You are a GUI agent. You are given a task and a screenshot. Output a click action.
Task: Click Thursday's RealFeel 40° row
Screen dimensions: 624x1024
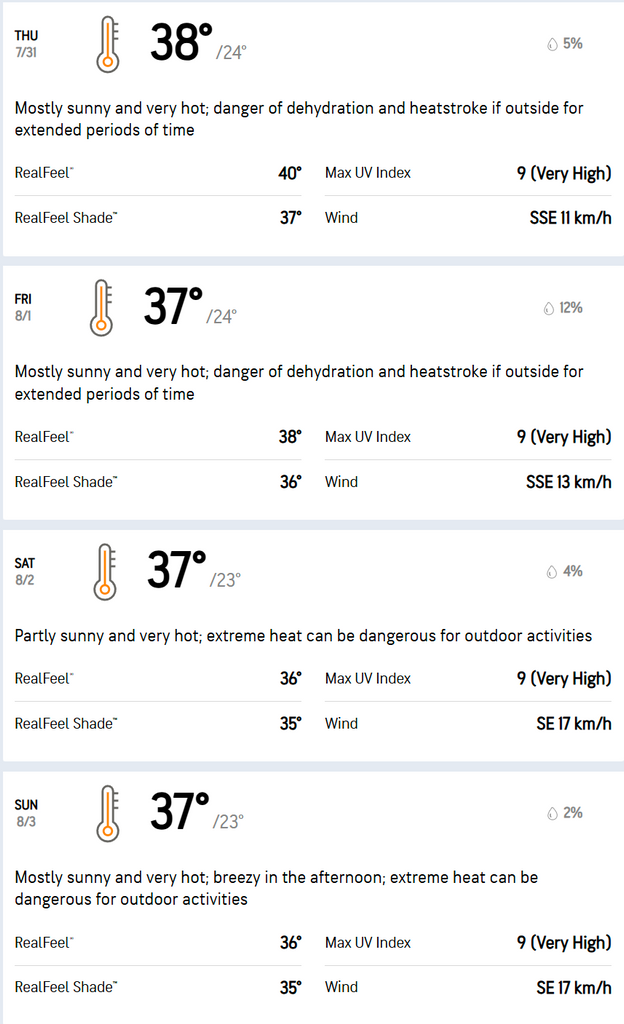pos(158,173)
